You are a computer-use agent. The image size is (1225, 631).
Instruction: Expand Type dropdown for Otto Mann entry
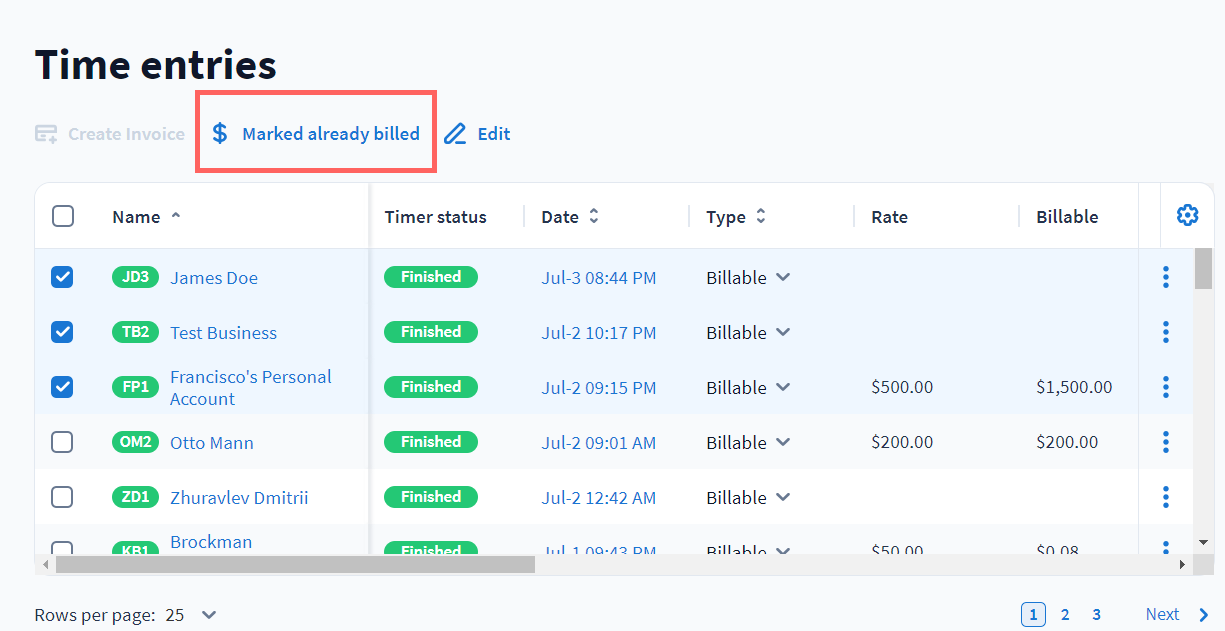(x=783, y=442)
